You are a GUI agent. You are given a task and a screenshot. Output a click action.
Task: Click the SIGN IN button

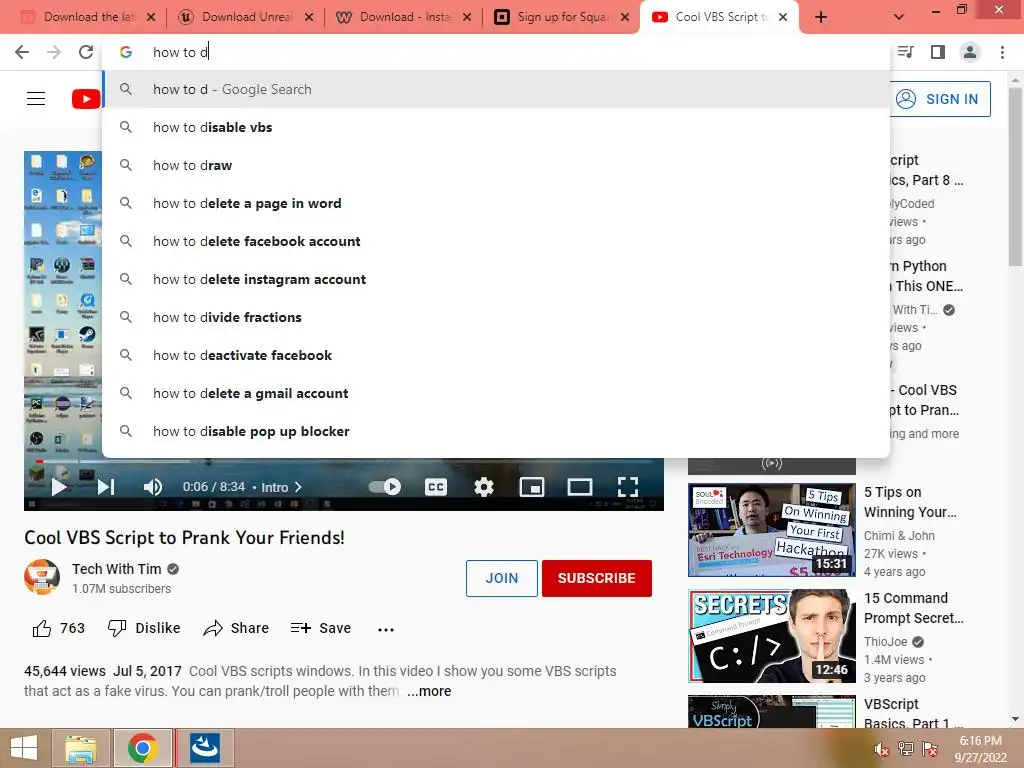tap(940, 99)
